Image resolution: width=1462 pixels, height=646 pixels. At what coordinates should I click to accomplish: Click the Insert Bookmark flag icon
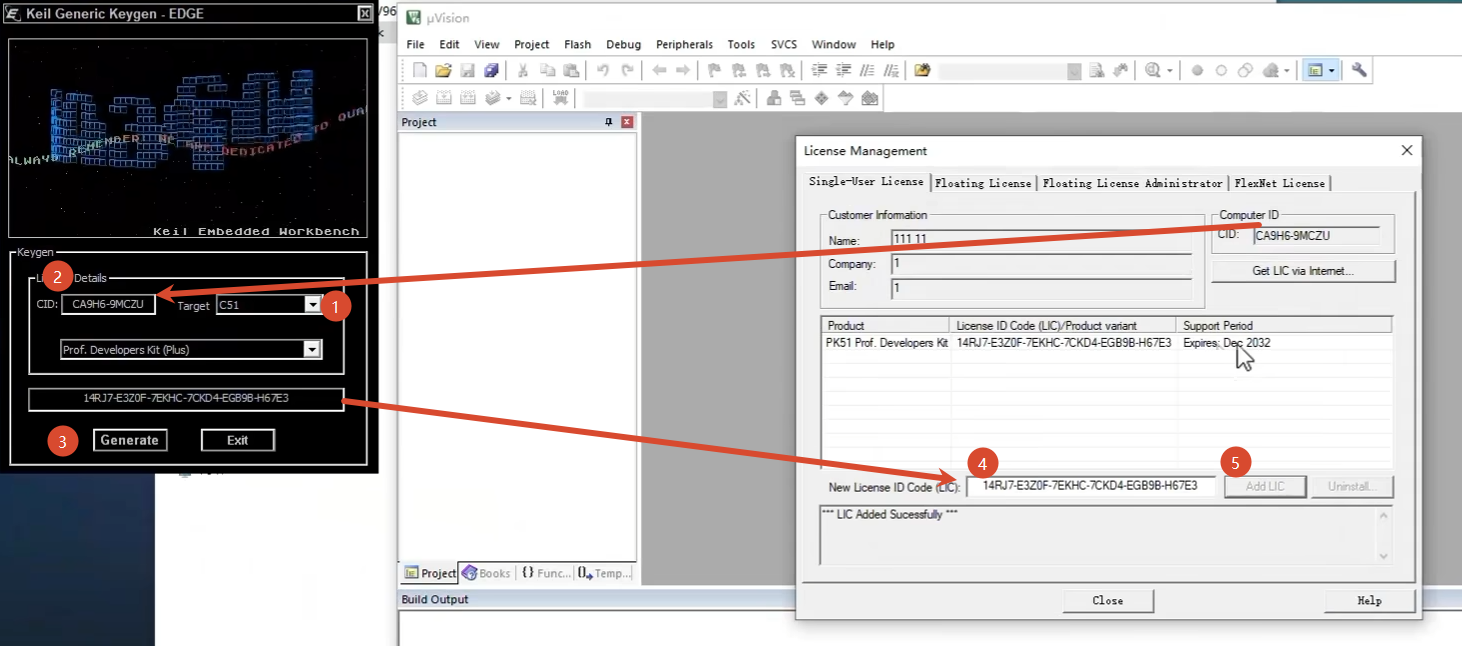pos(714,70)
